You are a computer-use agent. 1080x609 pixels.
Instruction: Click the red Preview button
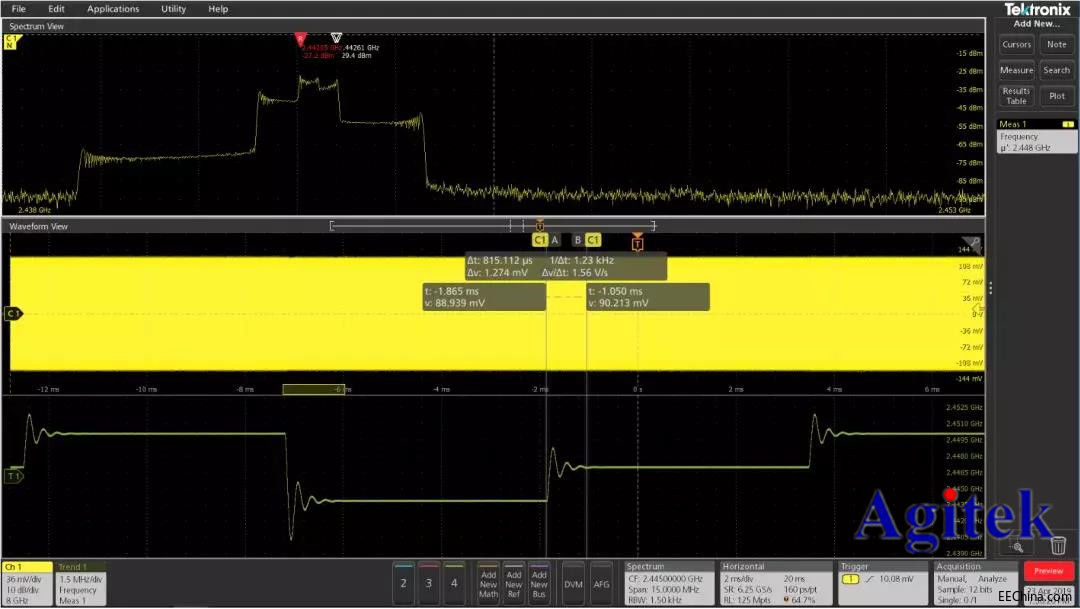1048,571
